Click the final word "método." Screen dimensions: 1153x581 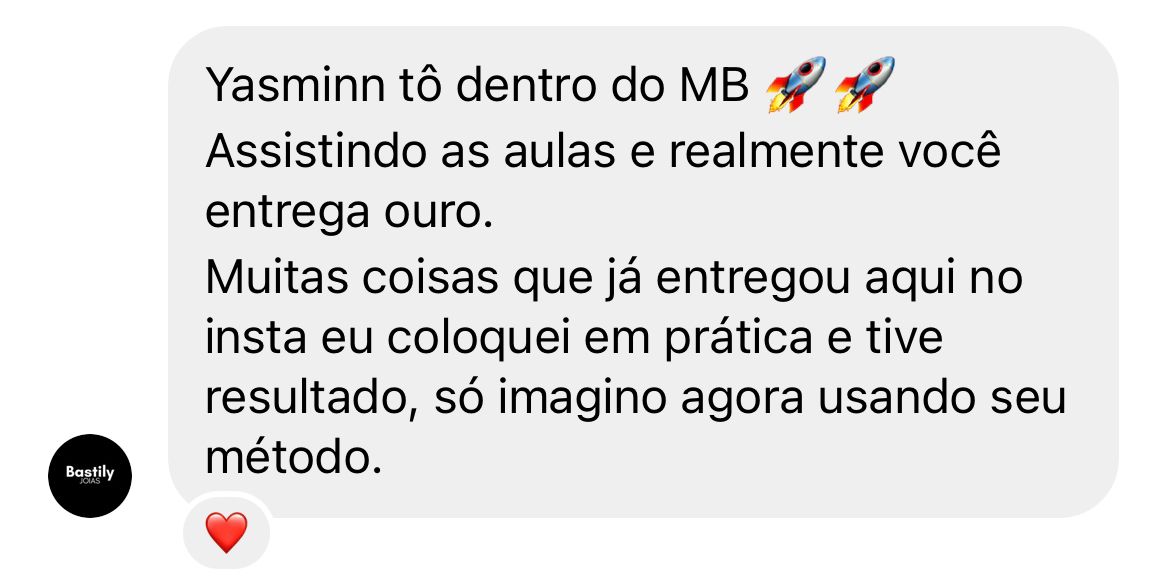coord(294,458)
